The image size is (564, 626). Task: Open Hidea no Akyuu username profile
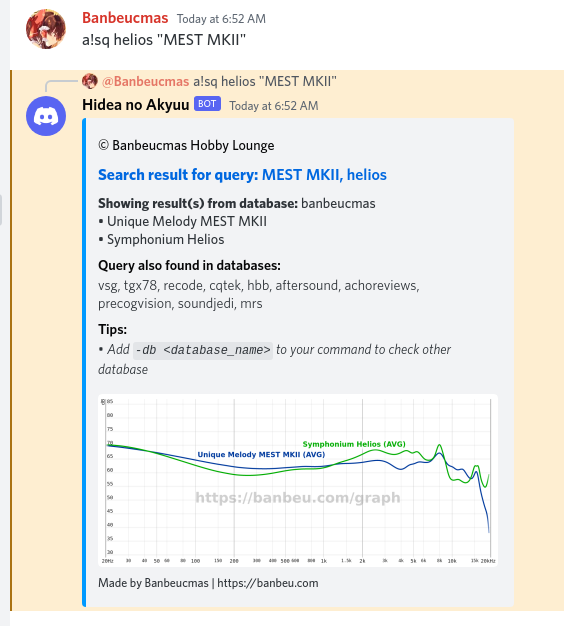136,105
